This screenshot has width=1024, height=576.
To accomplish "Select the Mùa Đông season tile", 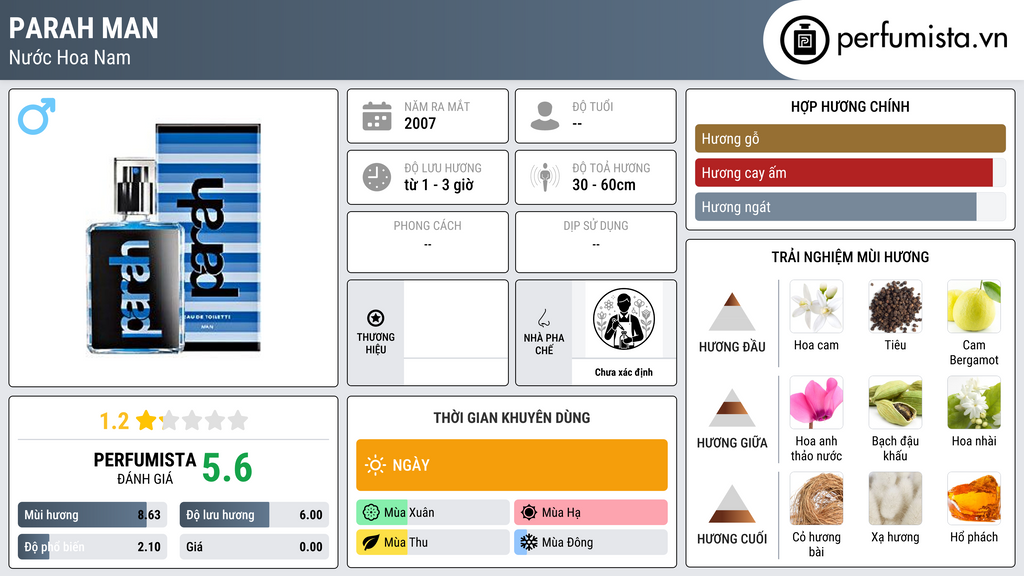I will 591,542.
